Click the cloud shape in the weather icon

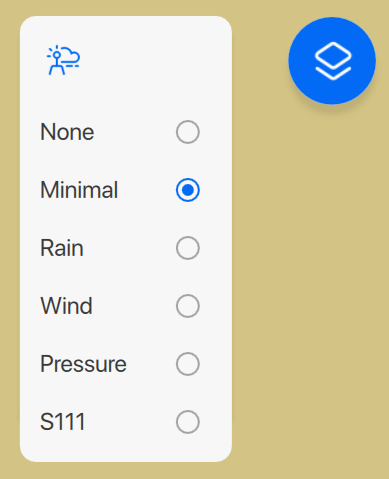tap(70, 57)
